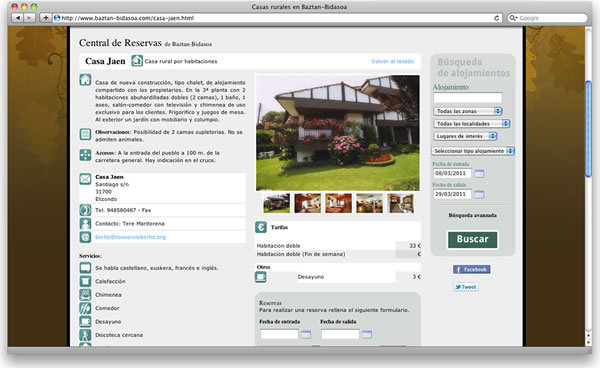Click 'Contacto: Tere Maritorena' text
Screen dimensions: 600x368
130,223
